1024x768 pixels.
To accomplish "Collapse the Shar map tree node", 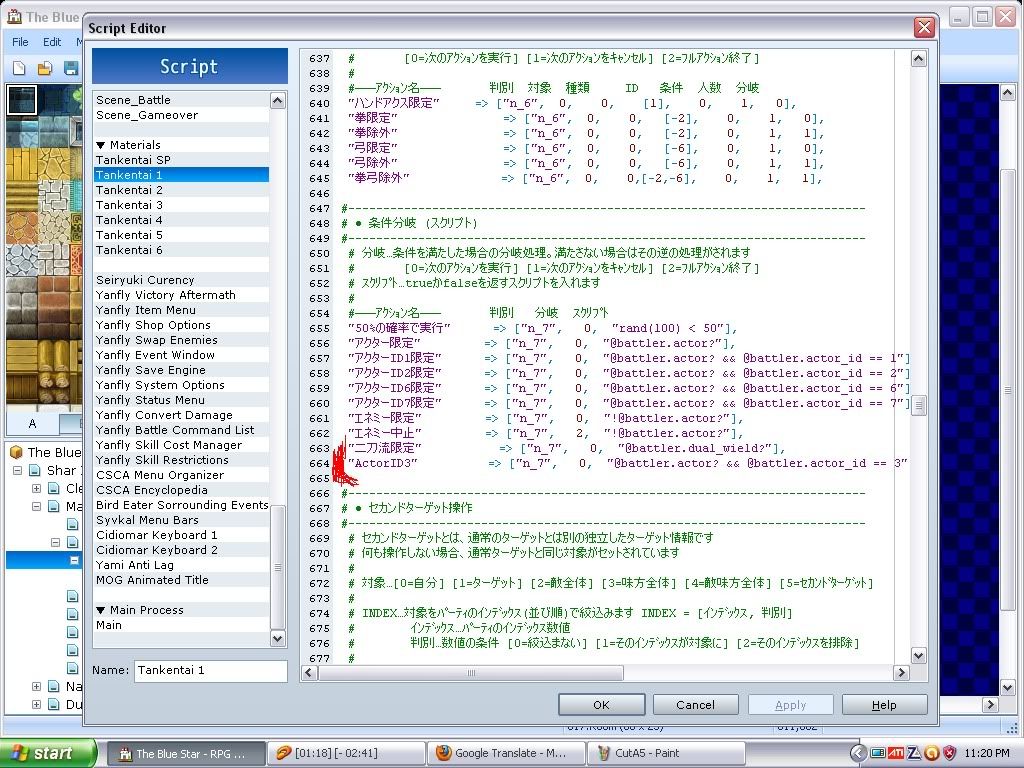I will tap(18, 470).
